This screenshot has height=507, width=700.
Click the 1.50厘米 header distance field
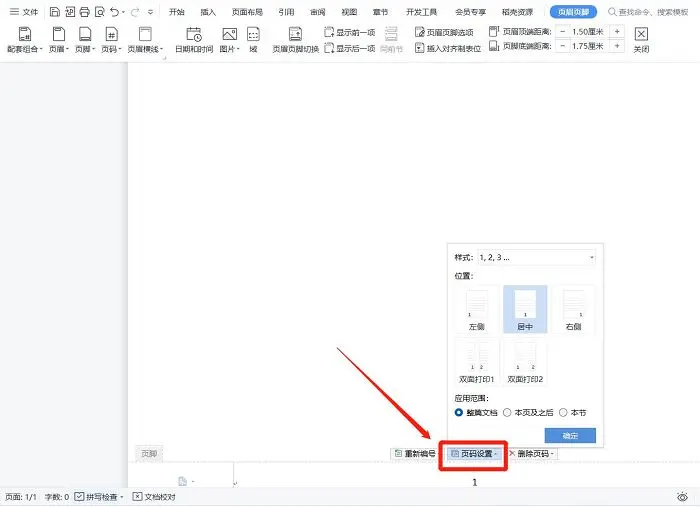589,32
